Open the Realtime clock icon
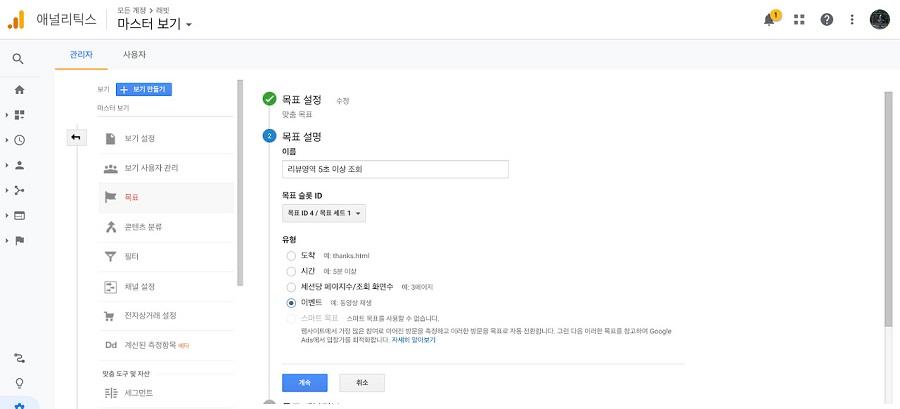Viewport: 900px width, 409px height. [20, 140]
